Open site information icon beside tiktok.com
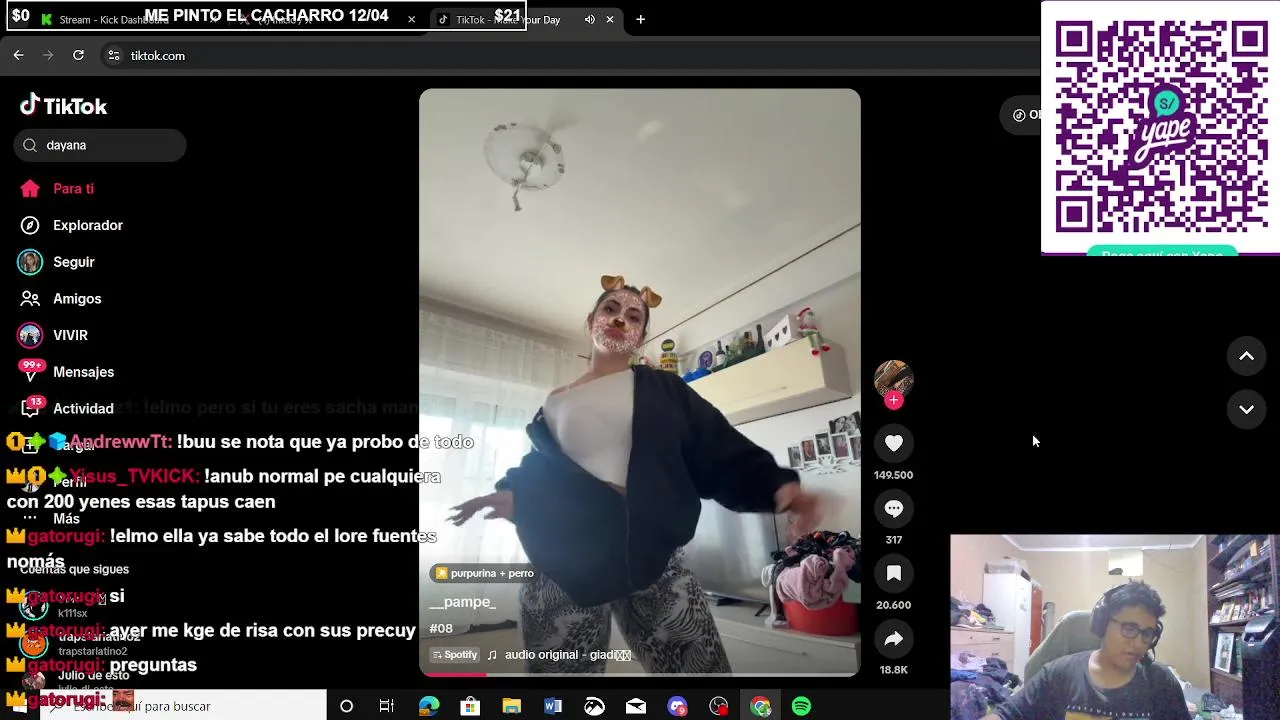This screenshot has height=720, width=1280. [113, 56]
